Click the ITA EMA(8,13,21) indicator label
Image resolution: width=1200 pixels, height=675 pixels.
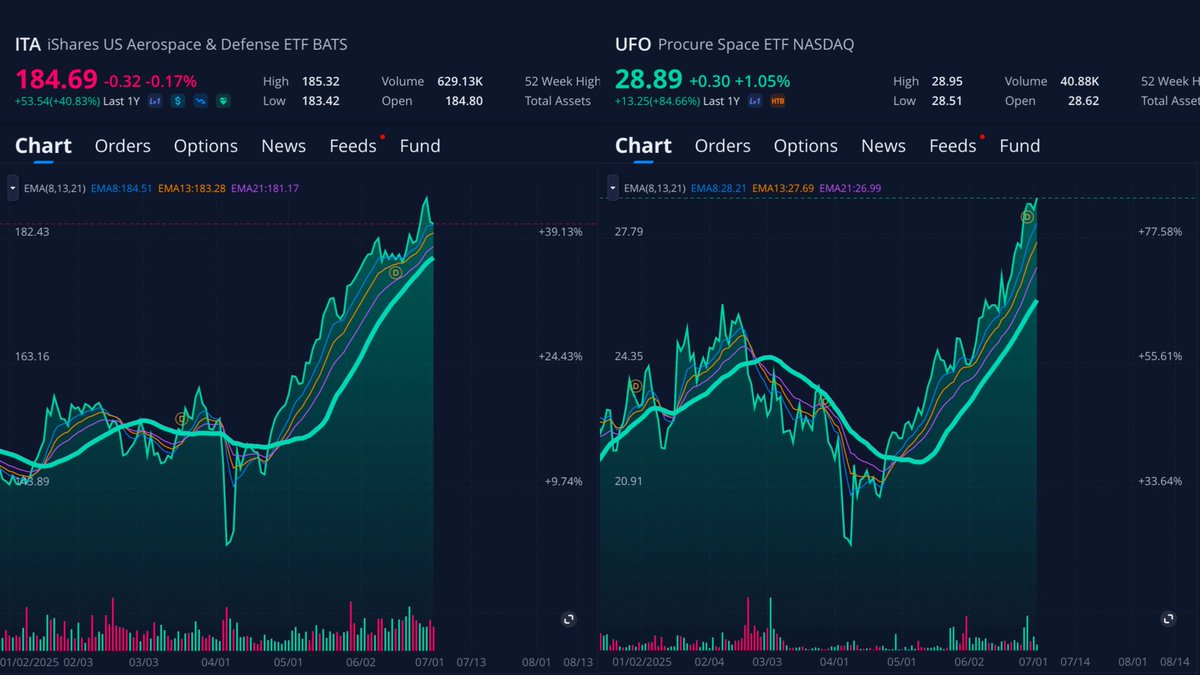[55, 188]
